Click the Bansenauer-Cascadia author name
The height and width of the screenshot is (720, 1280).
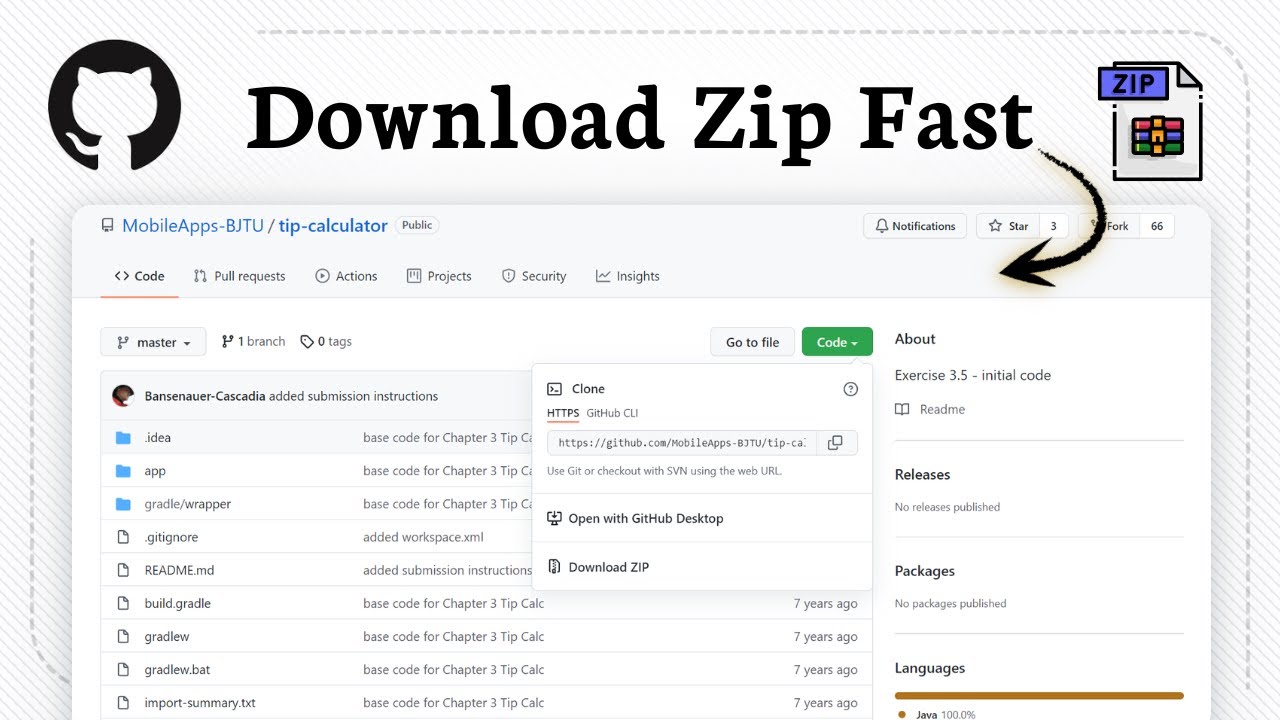click(x=205, y=396)
